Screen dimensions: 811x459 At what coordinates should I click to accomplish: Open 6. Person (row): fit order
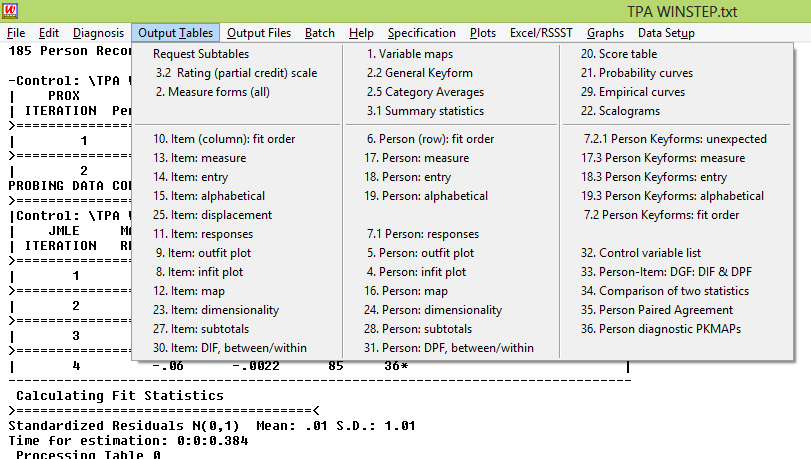click(430, 139)
